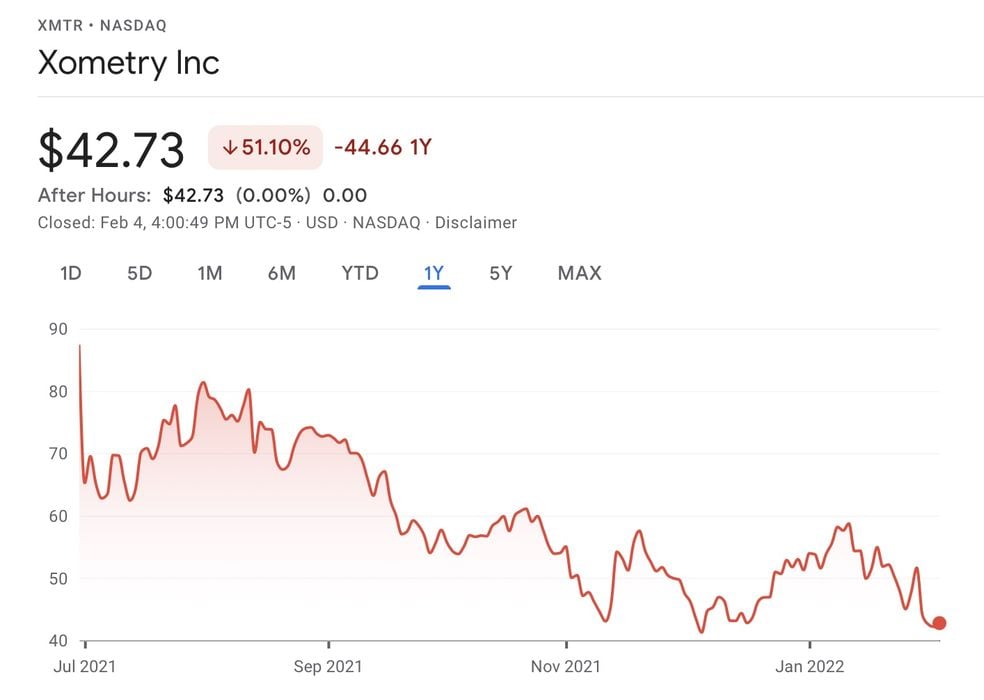Show the MAX price history

point(579,273)
